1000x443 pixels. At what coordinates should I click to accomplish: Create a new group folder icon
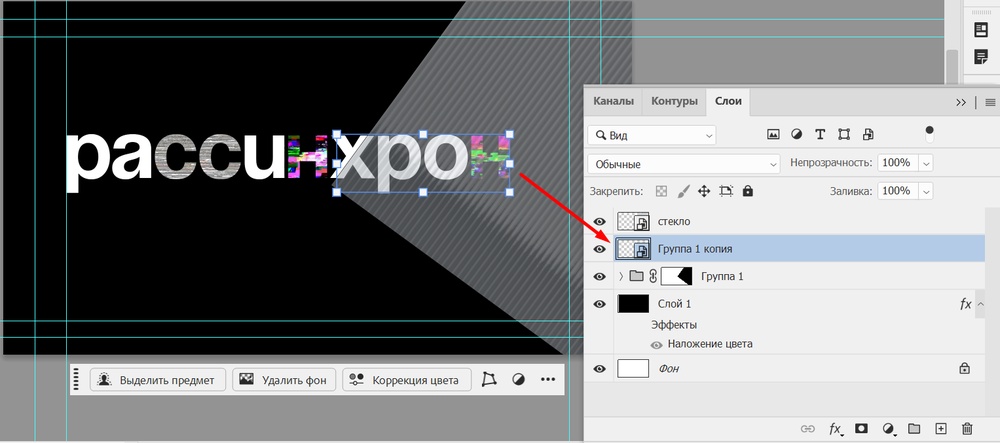(914, 428)
